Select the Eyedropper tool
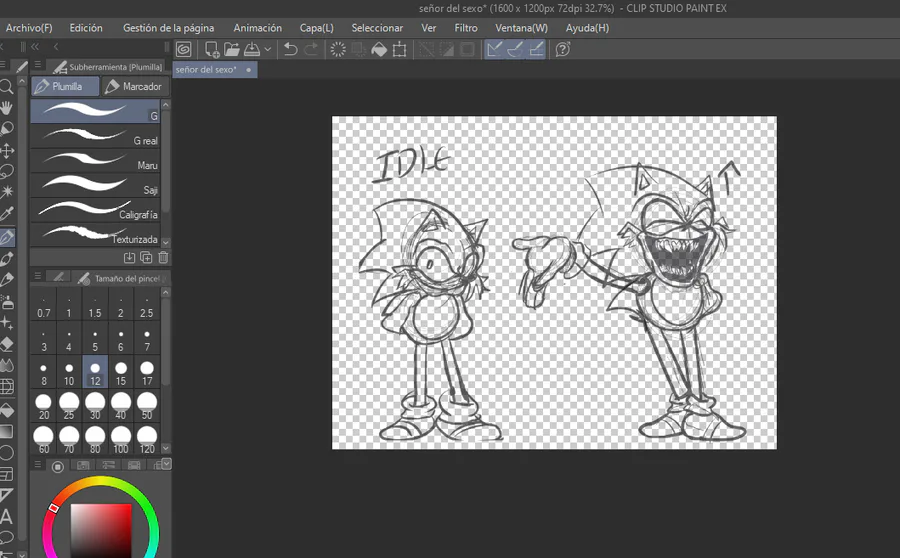Image resolution: width=900 pixels, height=558 pixels. [7, 214]
